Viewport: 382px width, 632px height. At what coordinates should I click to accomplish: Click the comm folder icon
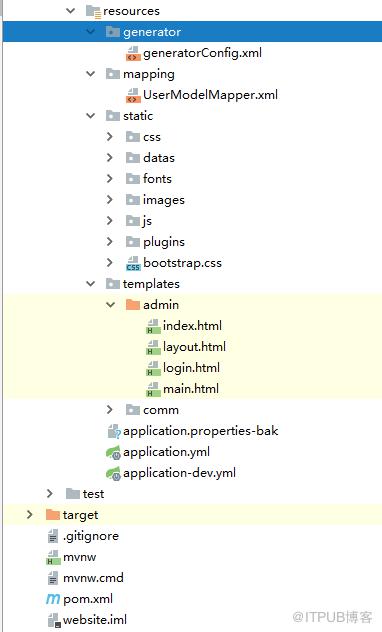click(133, 410)
